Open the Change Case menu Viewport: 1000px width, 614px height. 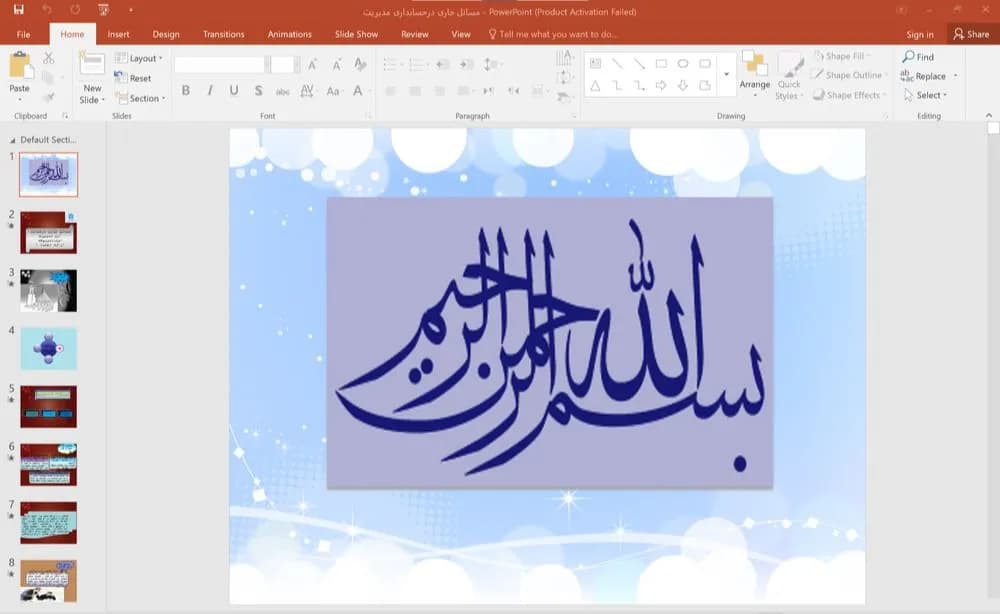tap(333, 91)
